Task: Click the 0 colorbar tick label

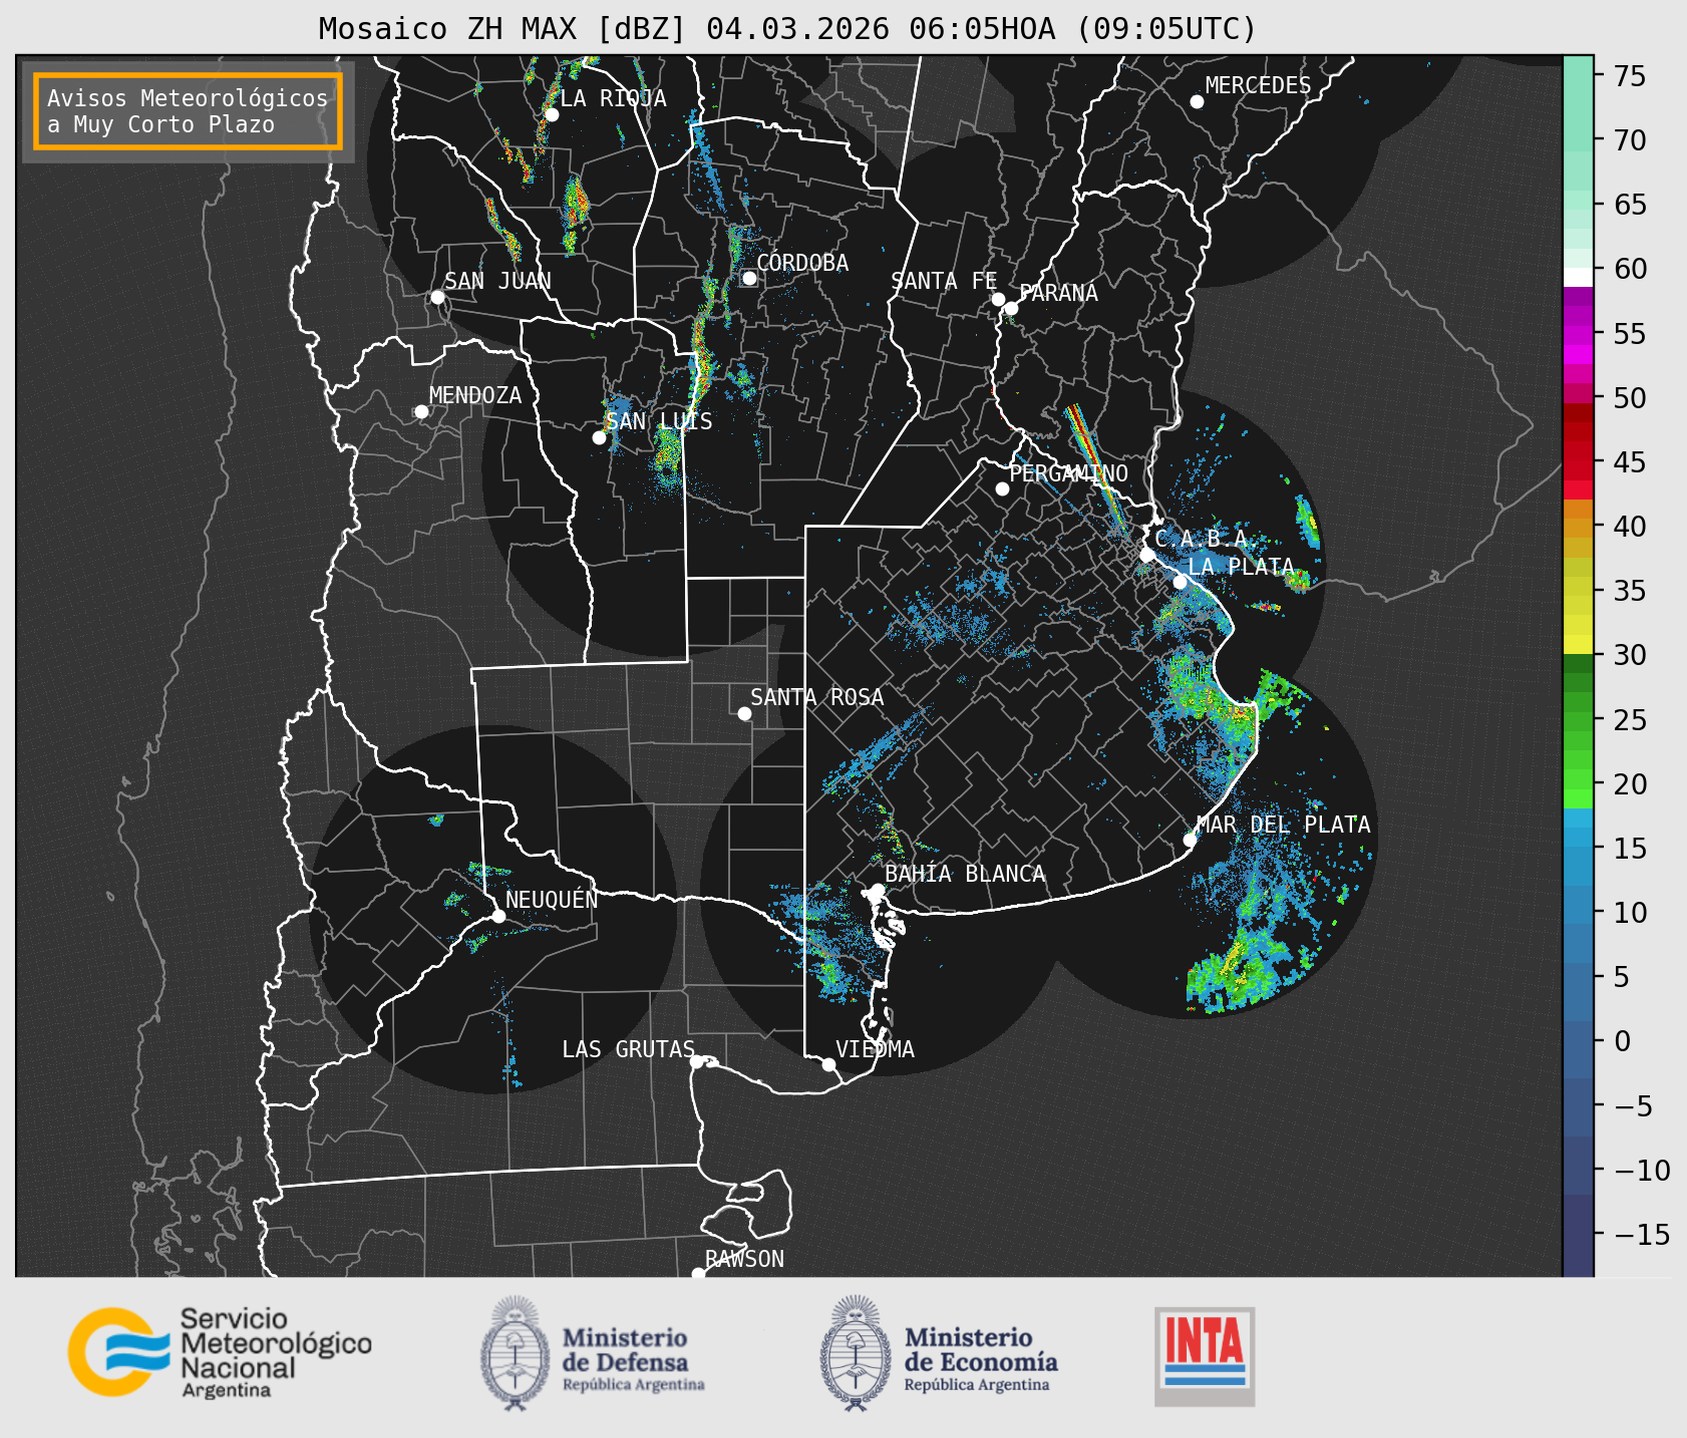Action: coord(1622,1041)
